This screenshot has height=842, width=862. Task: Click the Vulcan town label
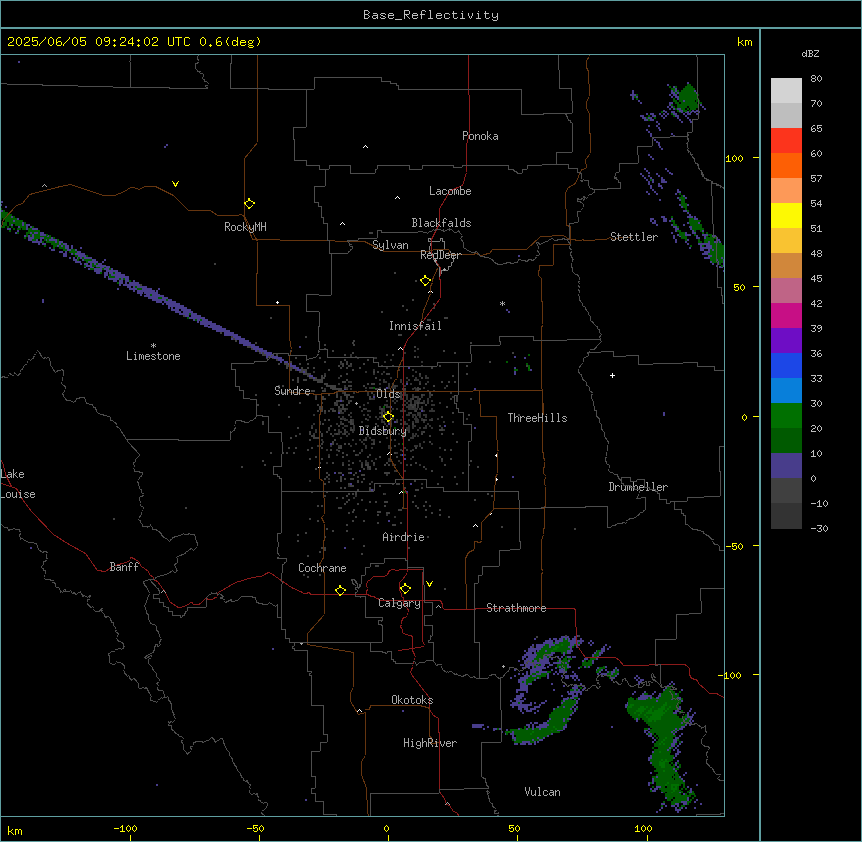click(x=543, y=792)
